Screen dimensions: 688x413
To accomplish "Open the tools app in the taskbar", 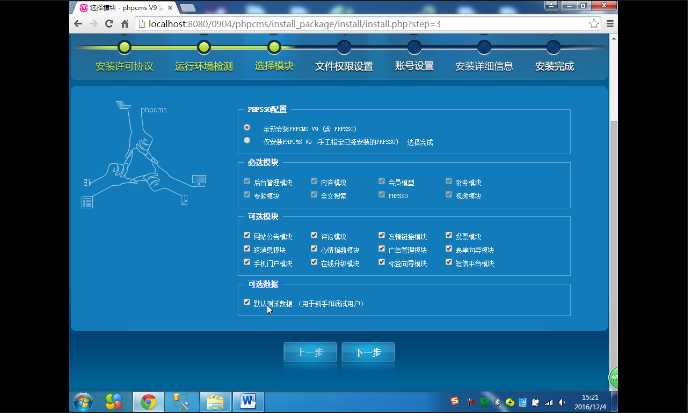I will [x=181, y=402].
